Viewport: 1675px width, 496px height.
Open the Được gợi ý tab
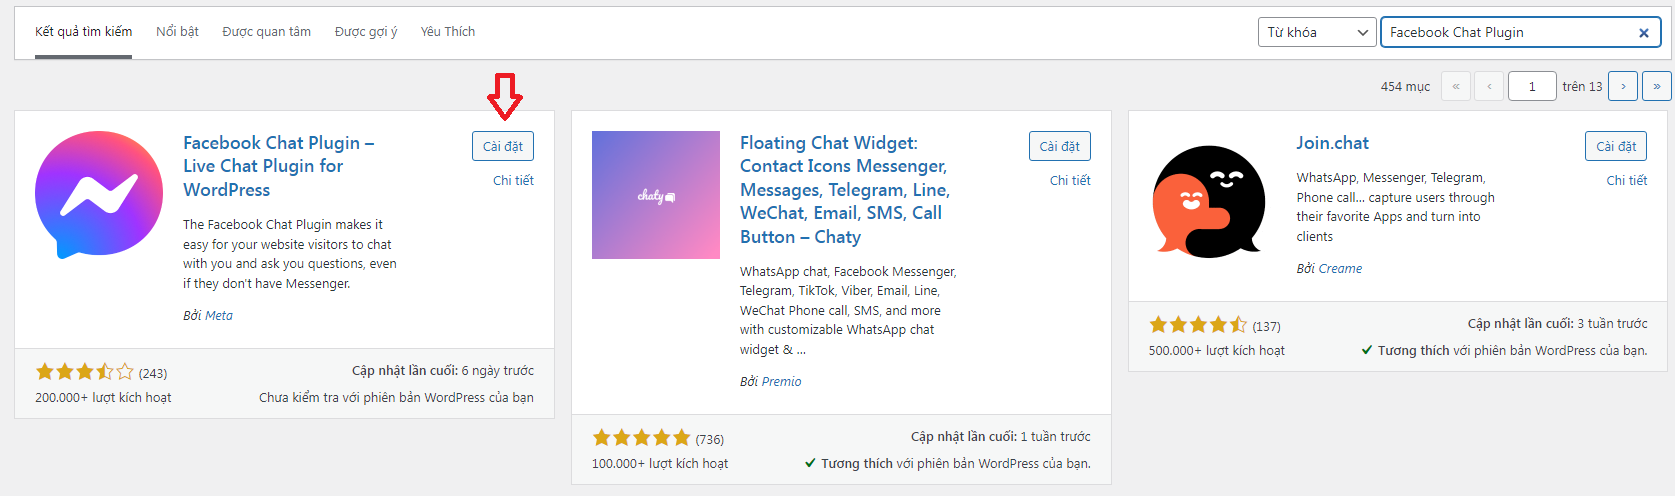click(x=365, y=32)
